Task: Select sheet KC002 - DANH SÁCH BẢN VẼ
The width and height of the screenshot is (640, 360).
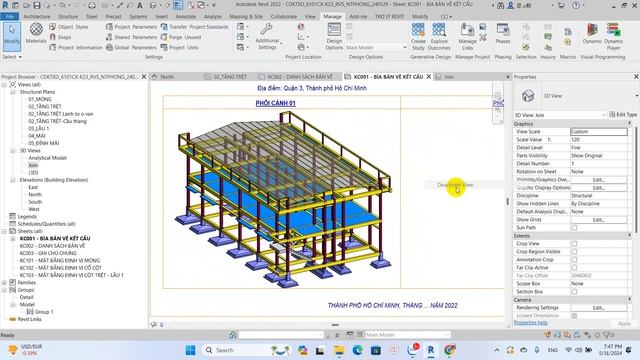Action: [52, 246]
